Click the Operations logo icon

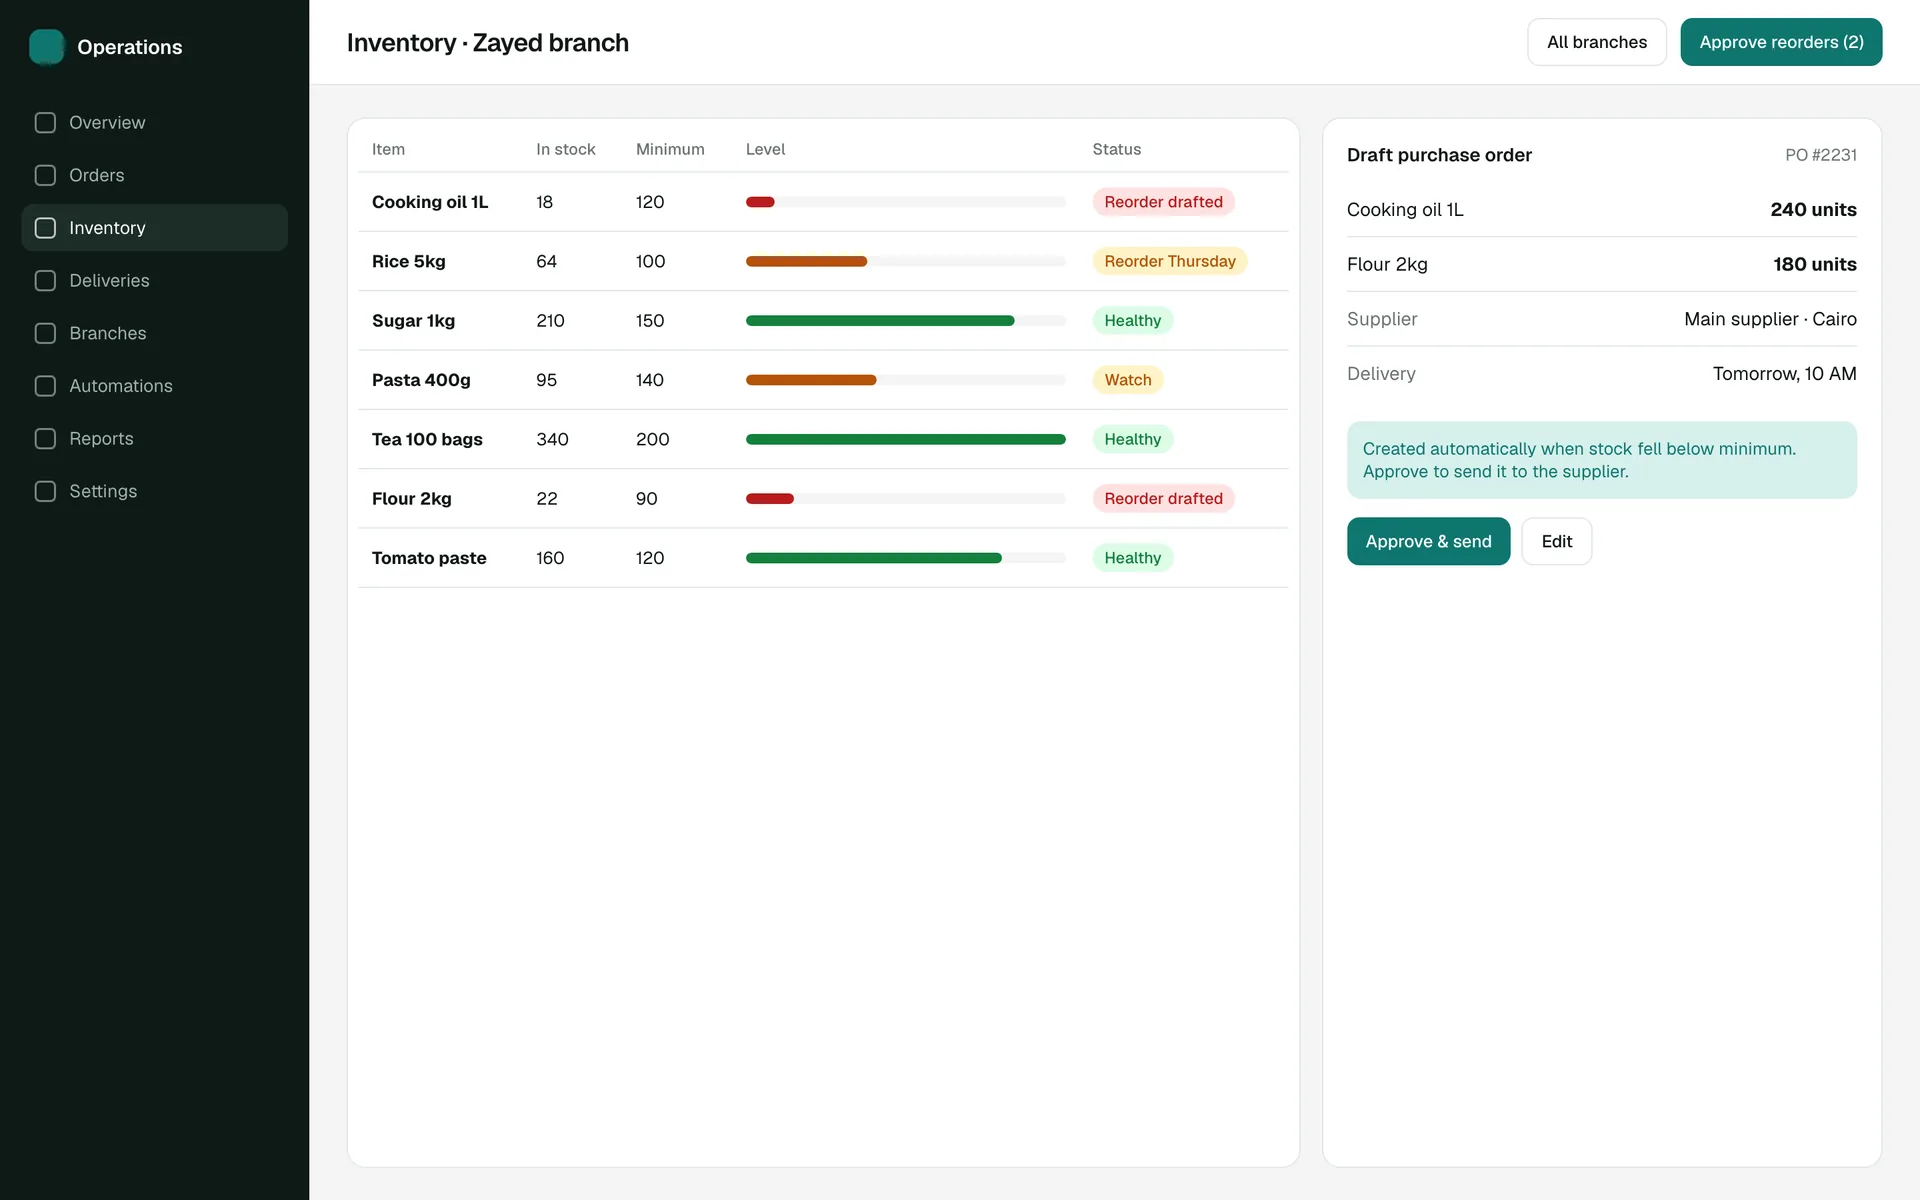point(47,47)
